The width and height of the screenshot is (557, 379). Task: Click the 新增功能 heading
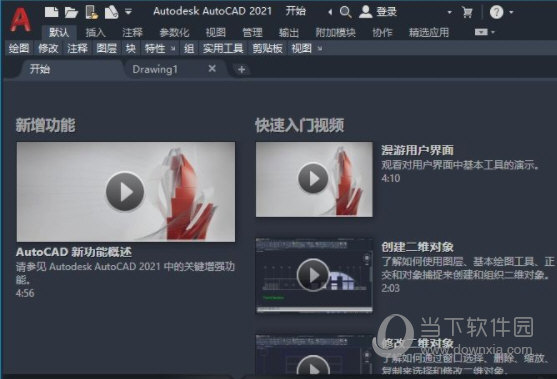click(45, 125)
